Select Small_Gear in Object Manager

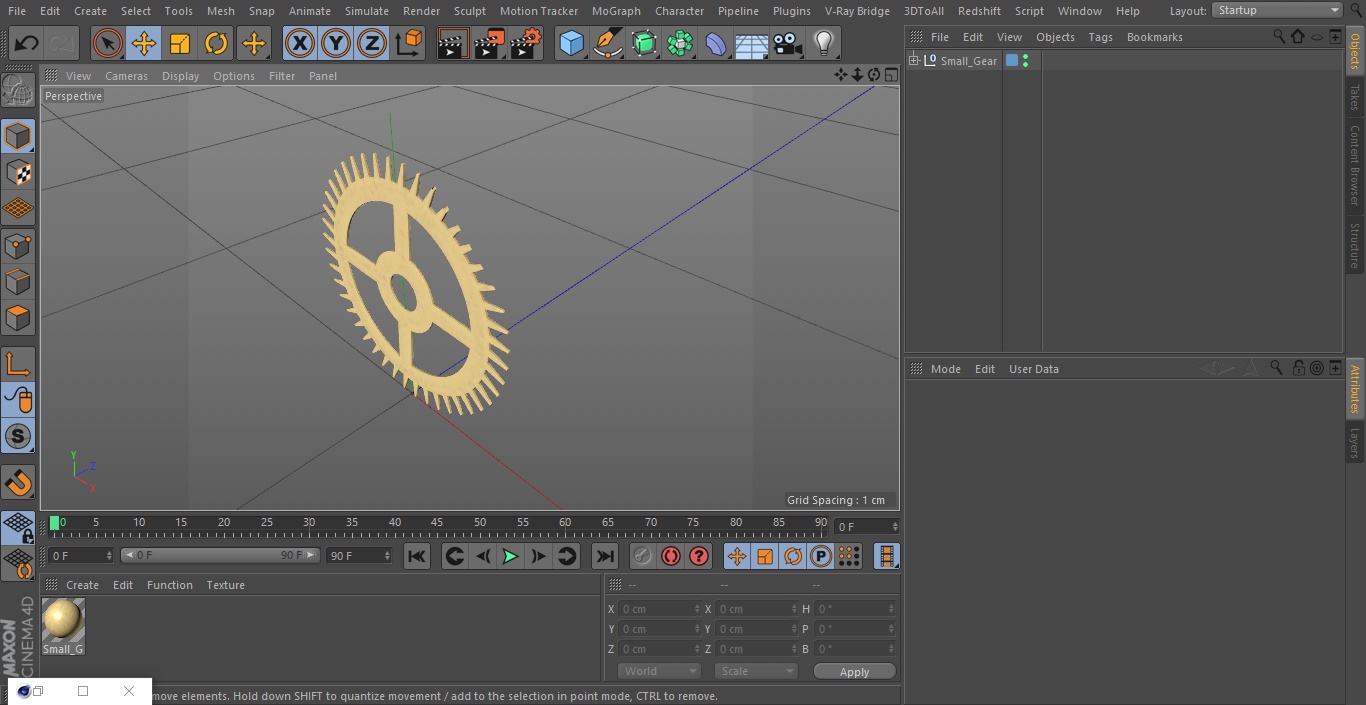point(968,61)
